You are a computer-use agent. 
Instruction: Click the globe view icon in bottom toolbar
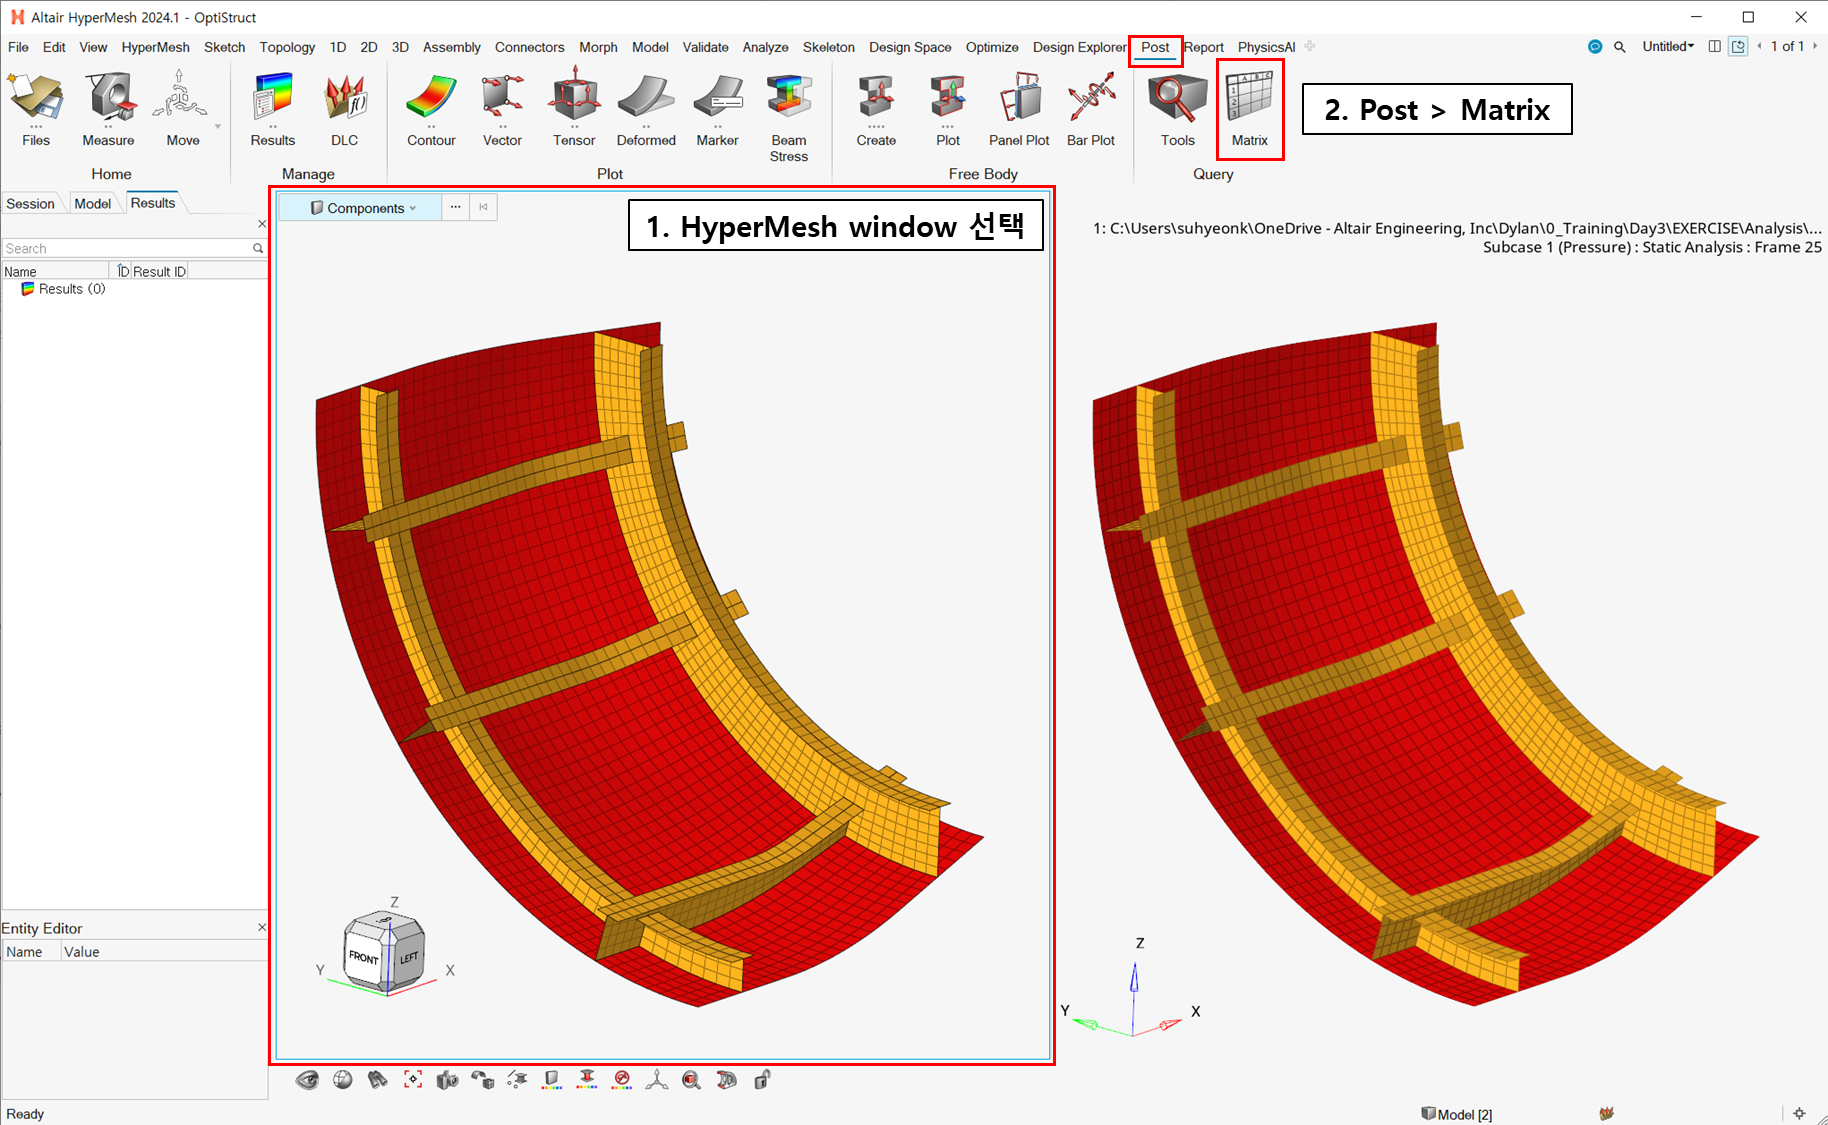(343, 1080)
